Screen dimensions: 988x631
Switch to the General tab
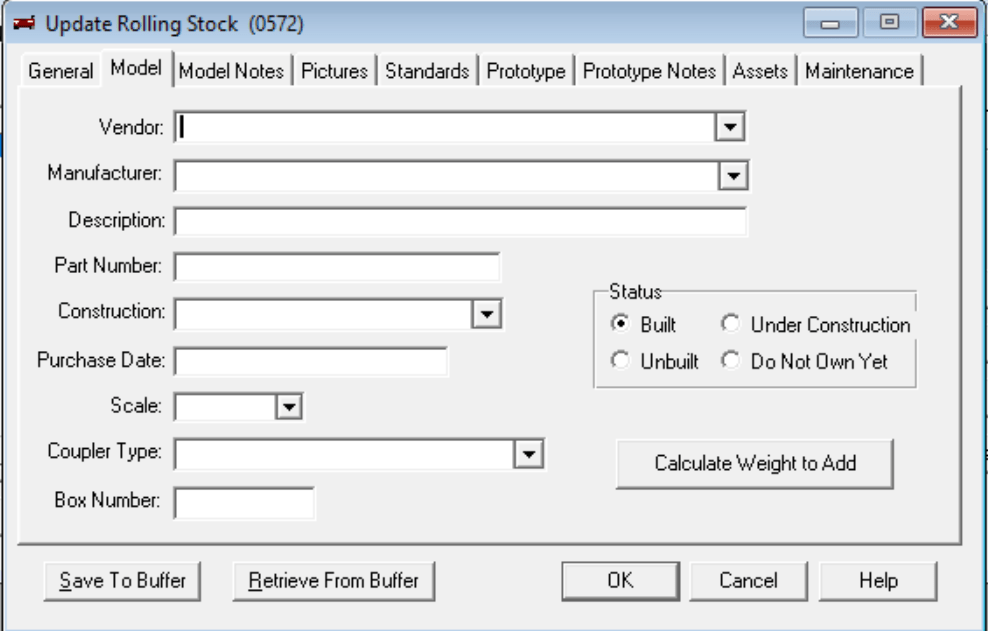tap(61, 71)
